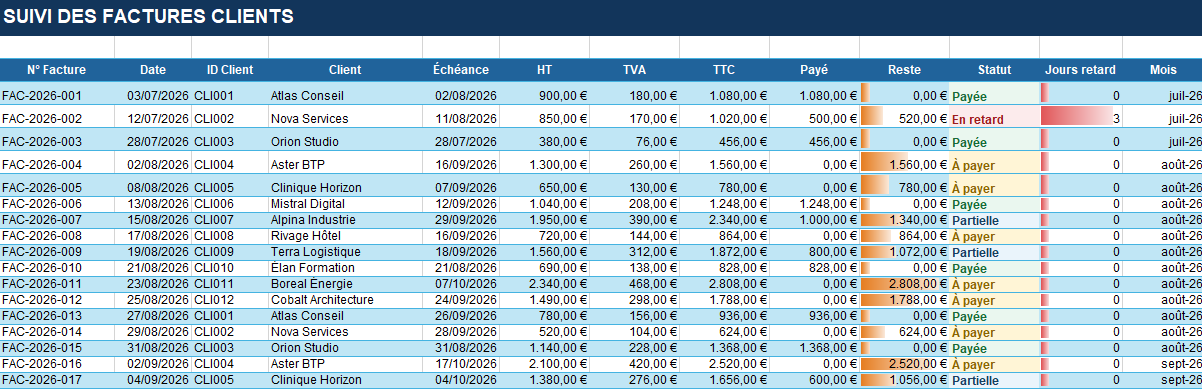Screen dimensions: 1202x389
Task: Click client cell 'Elan Formation'
Action: [x=345, y=268]
